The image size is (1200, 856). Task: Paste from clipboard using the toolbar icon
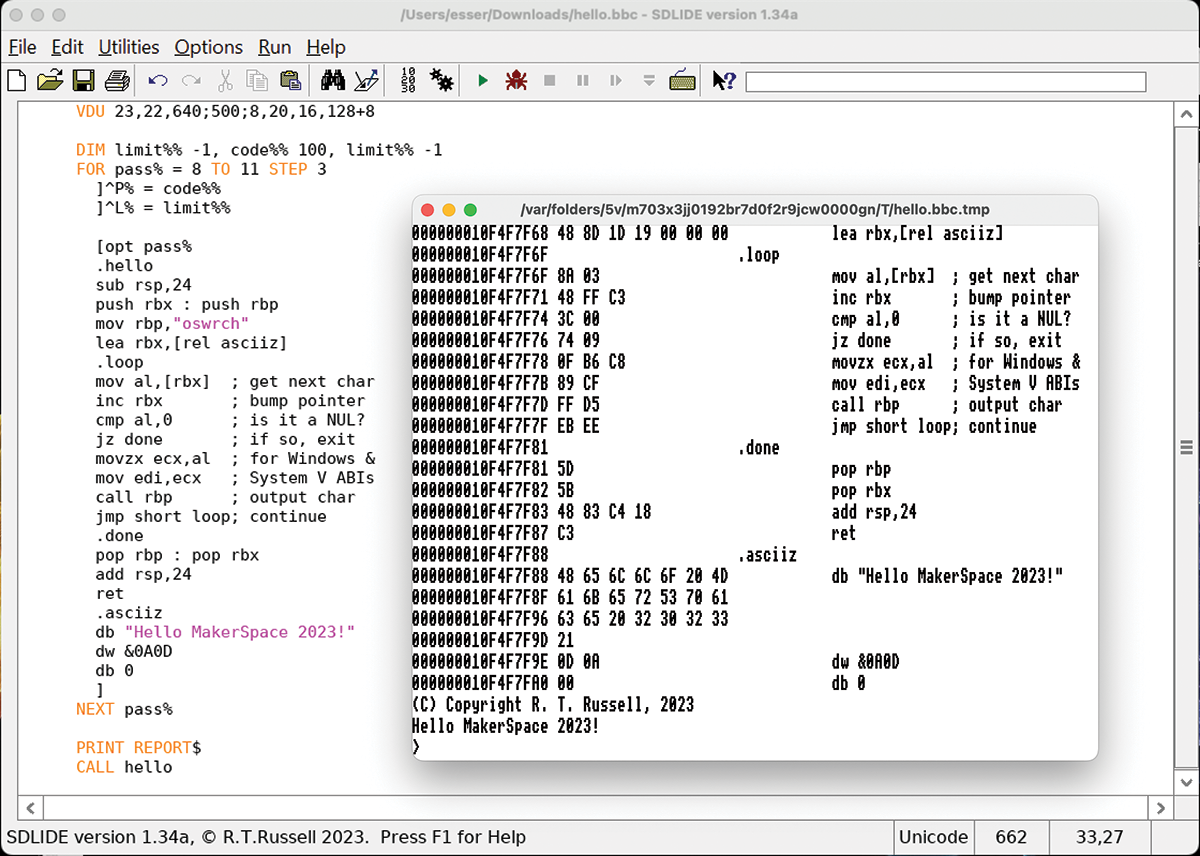(x=291, y=81)
